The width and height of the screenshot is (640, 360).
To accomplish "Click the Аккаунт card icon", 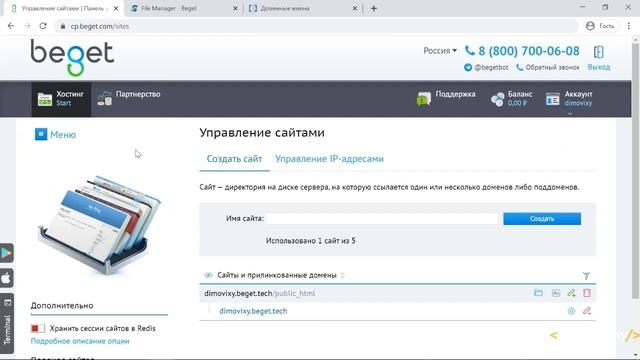I will tap(552, 99).
